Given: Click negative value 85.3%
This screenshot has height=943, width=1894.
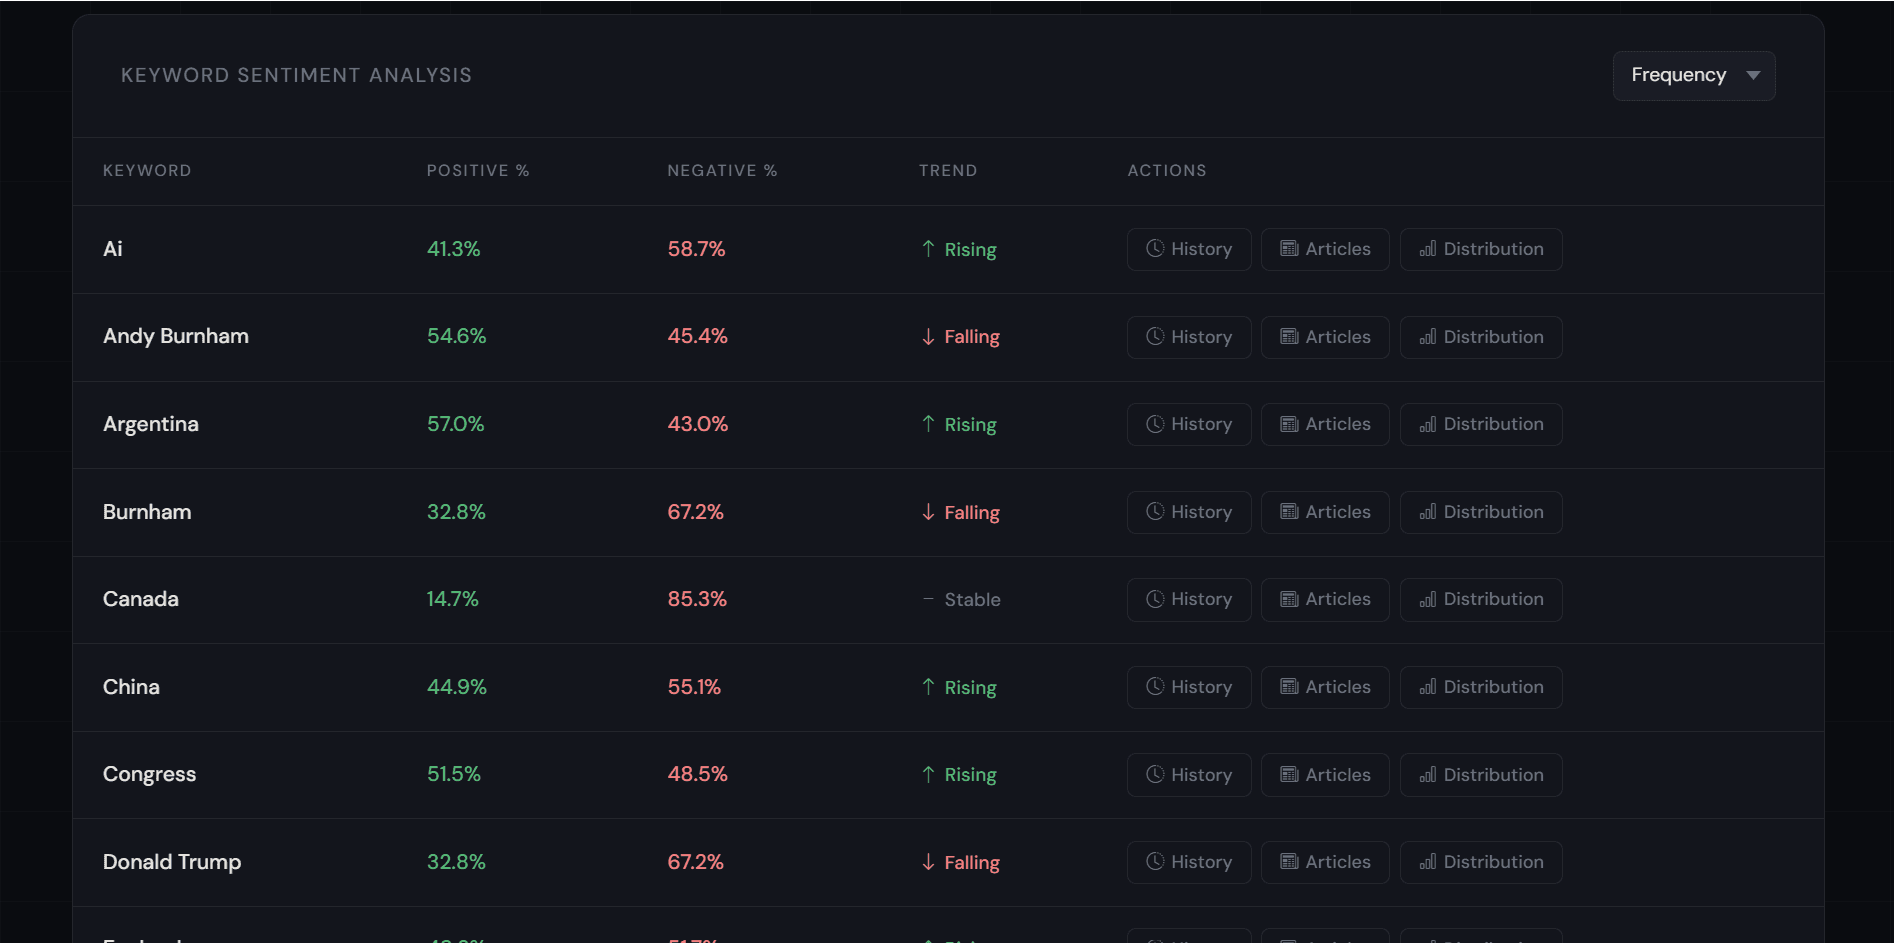Looking at the screenshot, I should [x=698, y=599].
